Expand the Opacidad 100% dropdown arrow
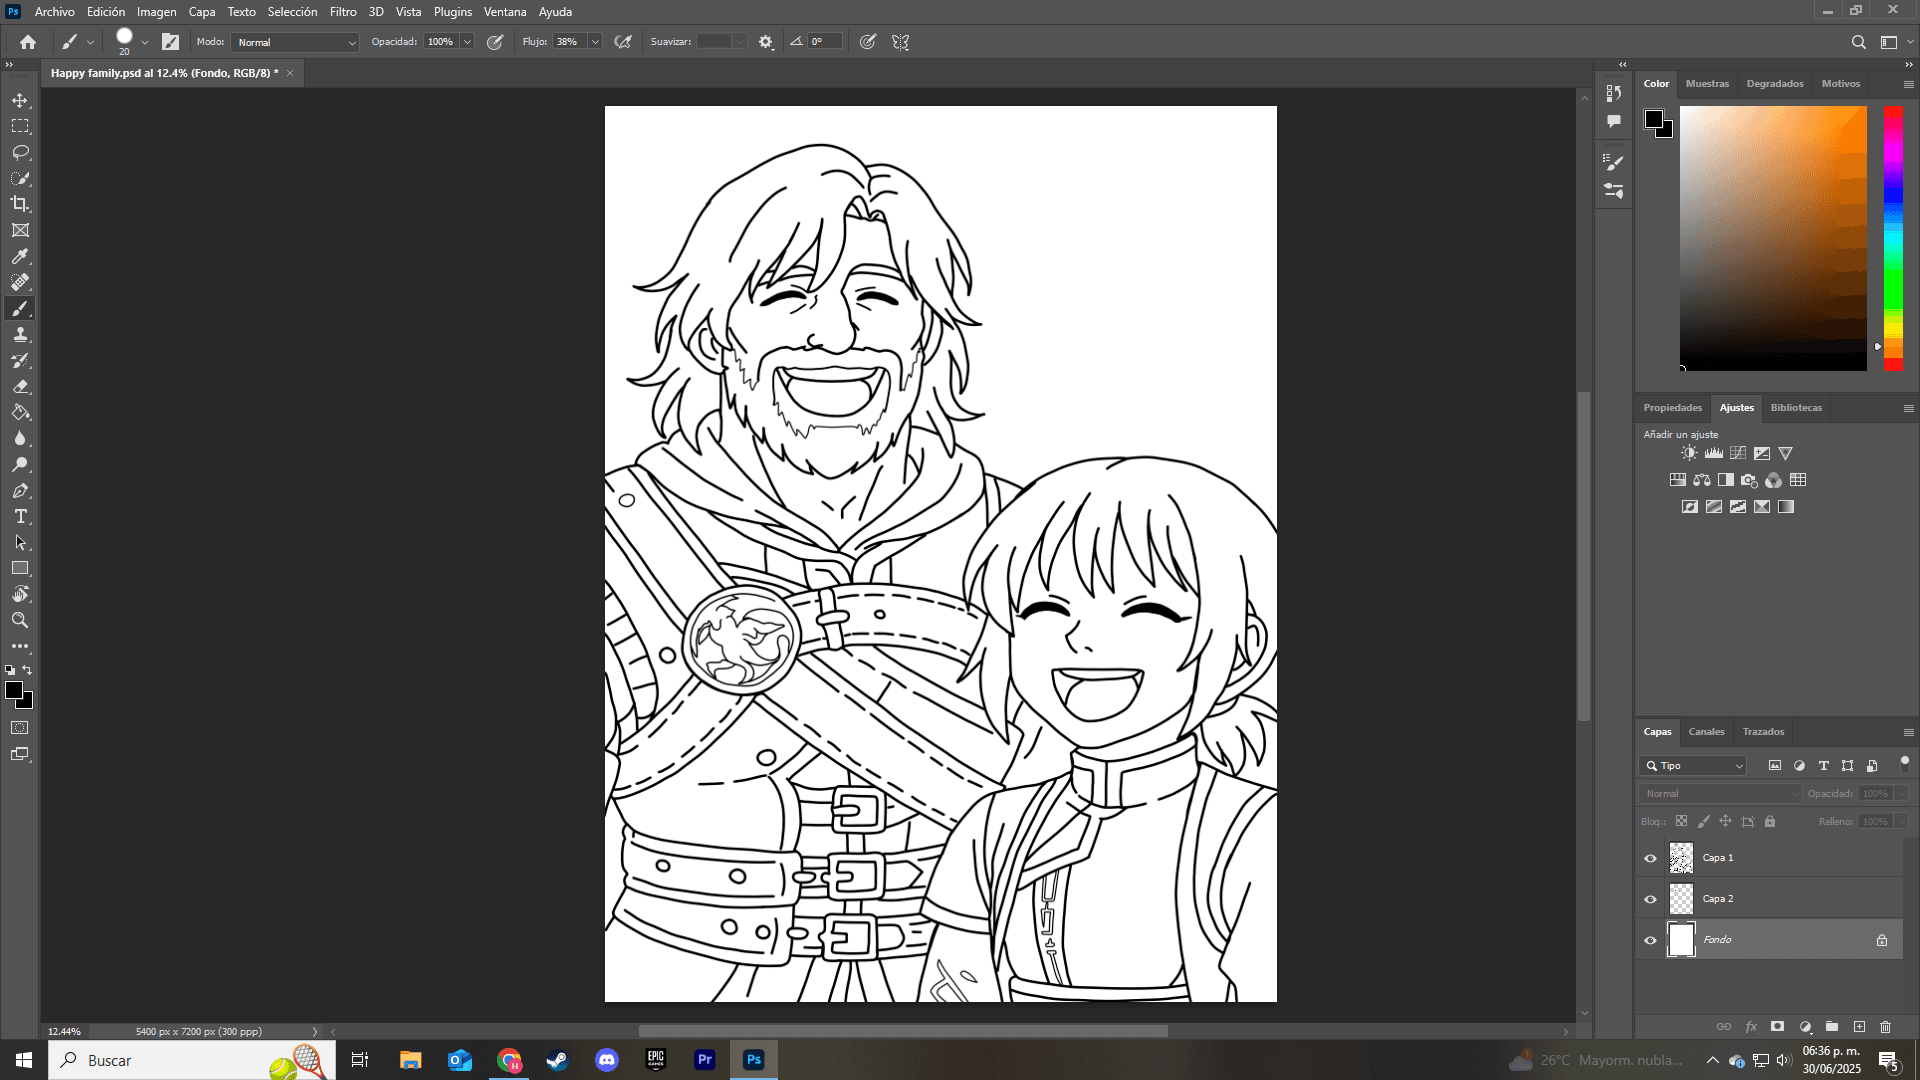1920x1080 pixels. pyautogui.click(x=467, y=42)
